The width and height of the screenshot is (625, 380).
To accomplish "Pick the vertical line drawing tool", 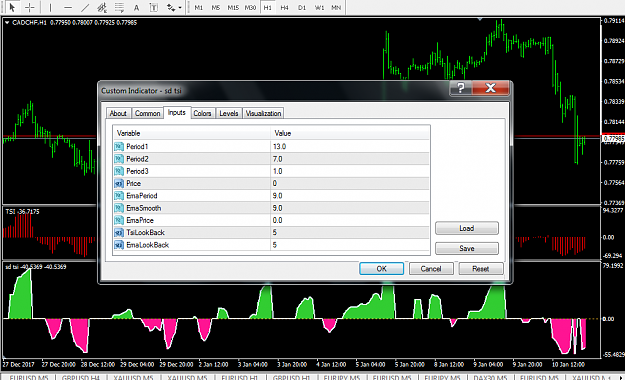I will point(50,7).
